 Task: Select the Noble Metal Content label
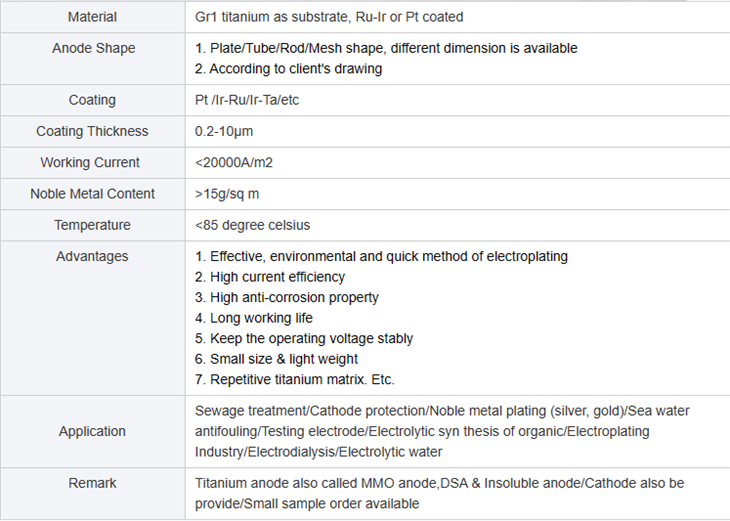[x=92, y=194]
